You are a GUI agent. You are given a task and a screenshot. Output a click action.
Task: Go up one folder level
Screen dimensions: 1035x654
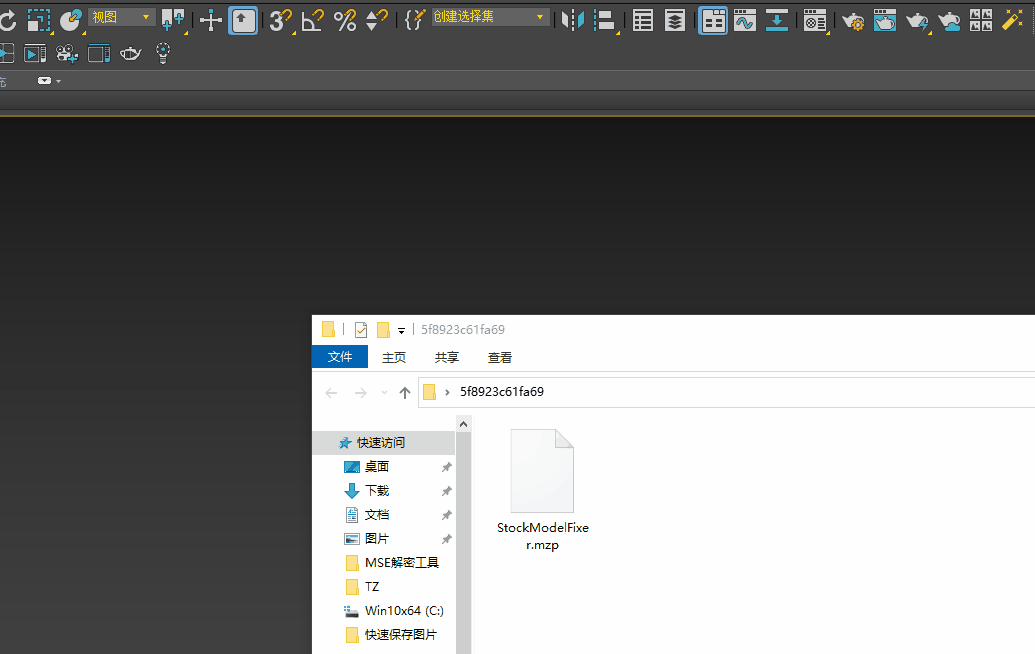(x=404, y=393)
